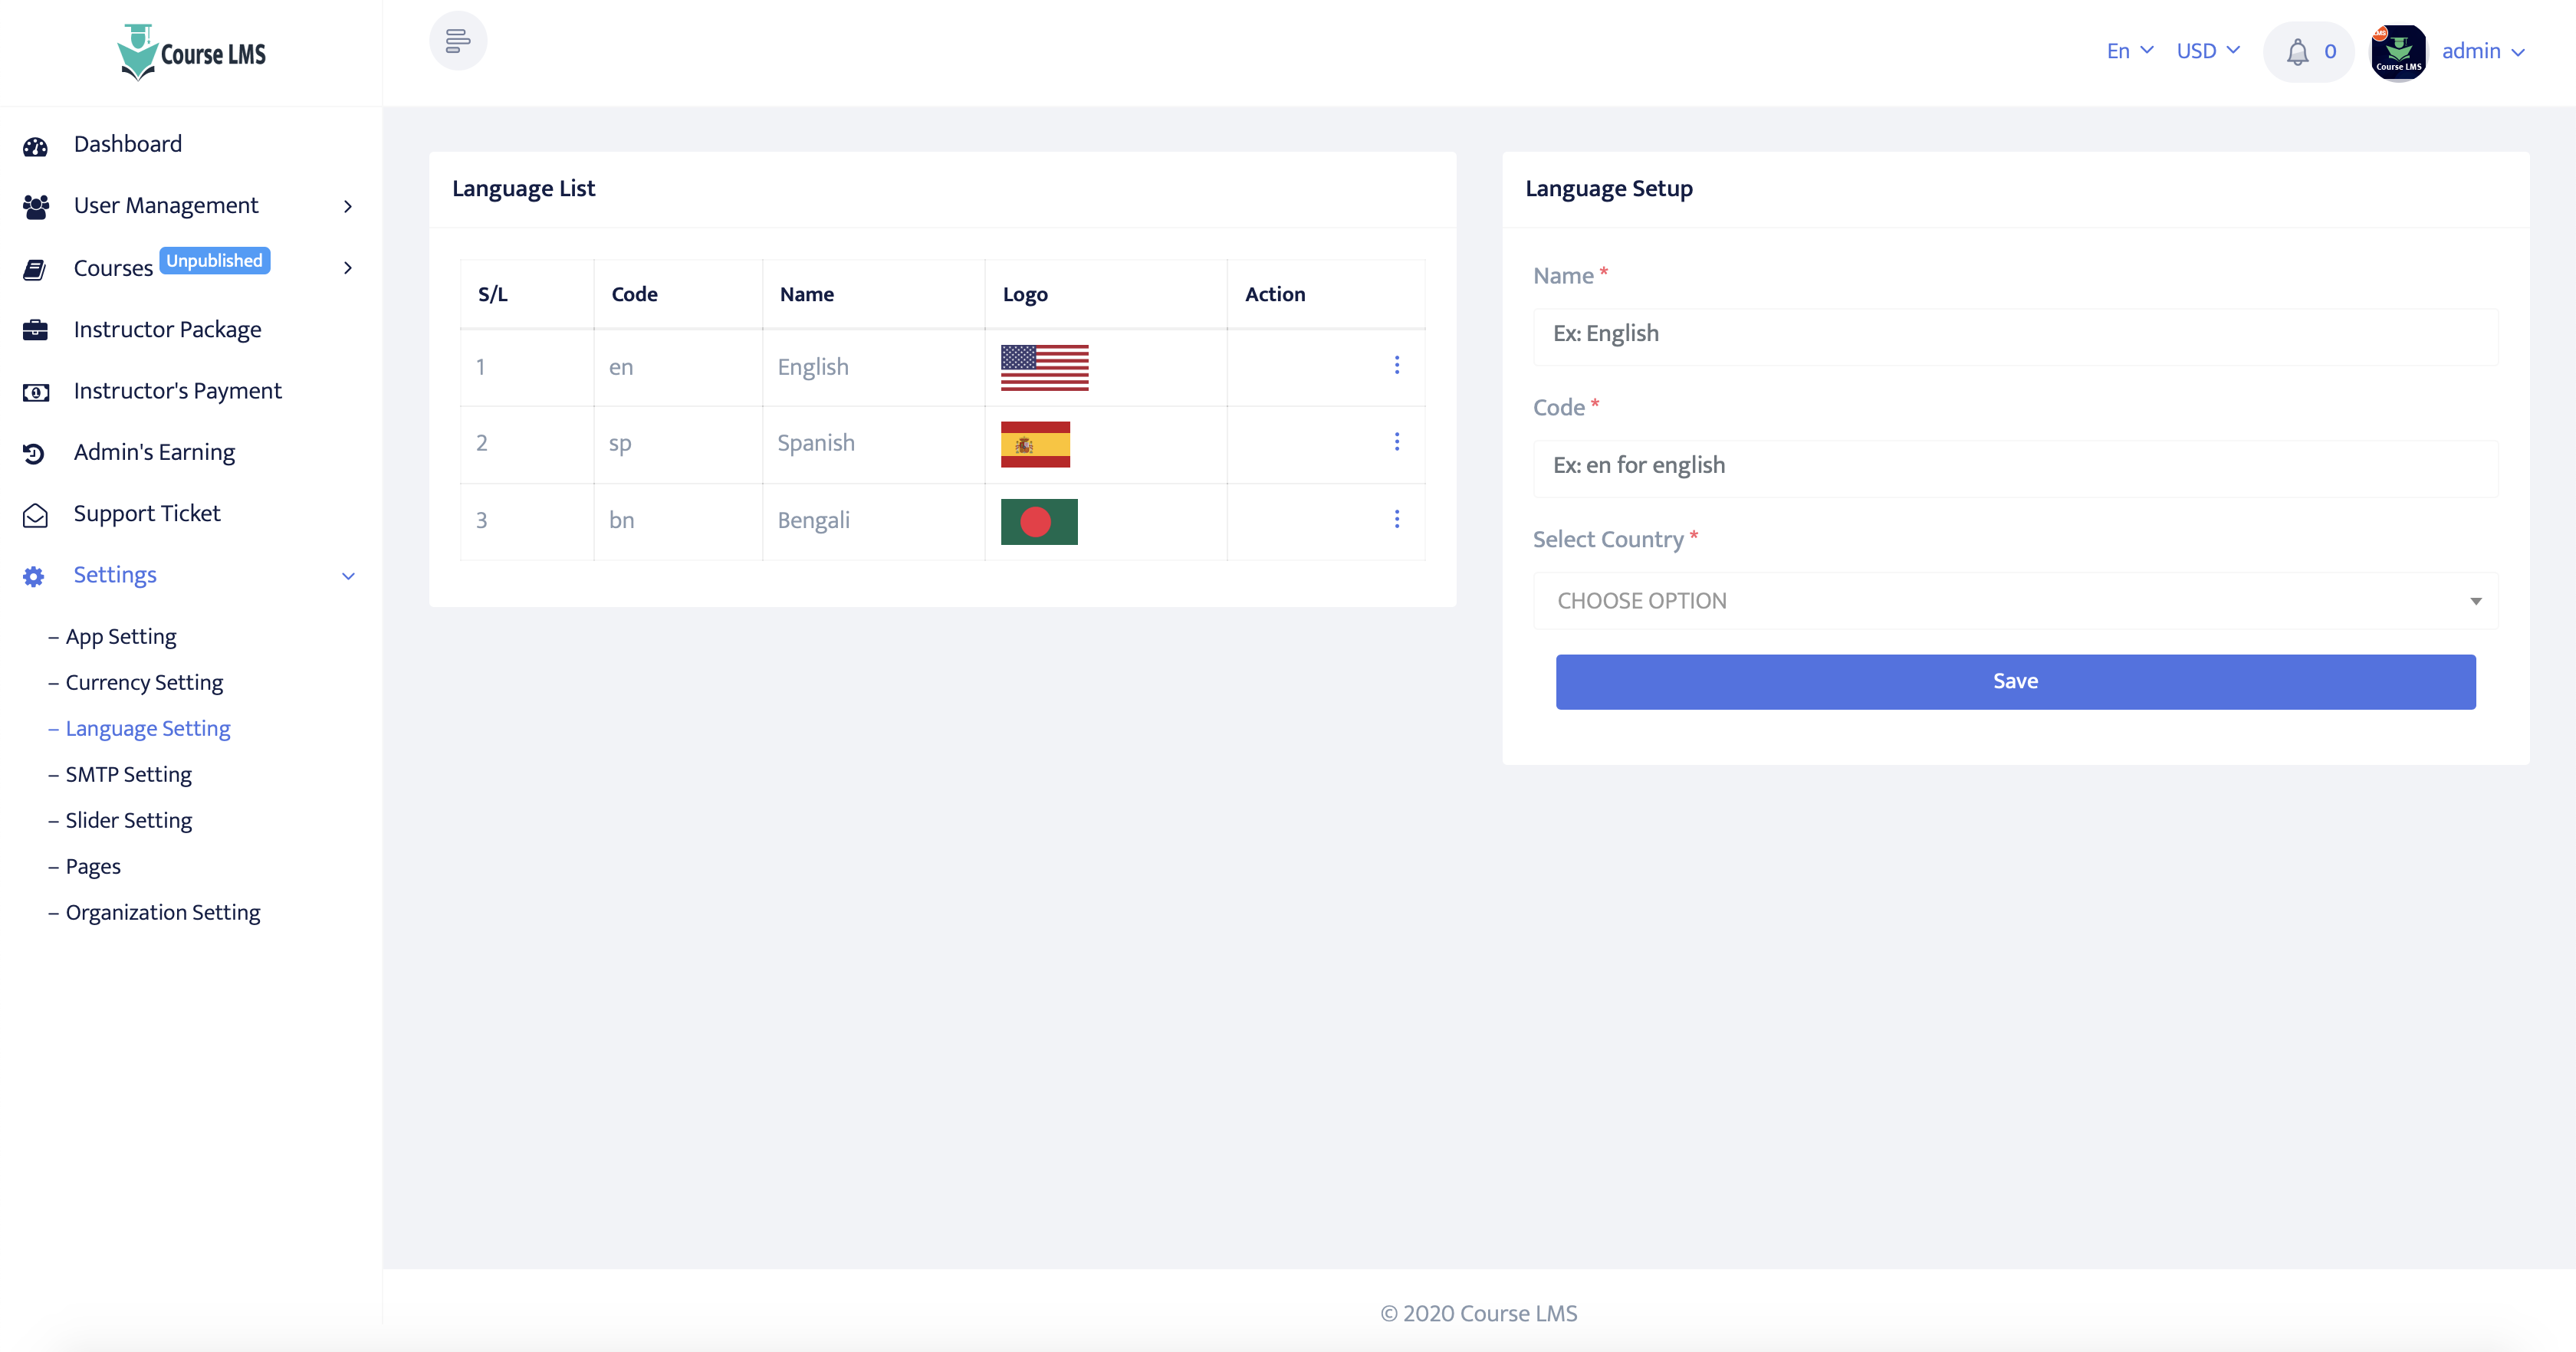Open action menu for Spanish row
This screenshot has width=2576, height=1352.
1397,442
